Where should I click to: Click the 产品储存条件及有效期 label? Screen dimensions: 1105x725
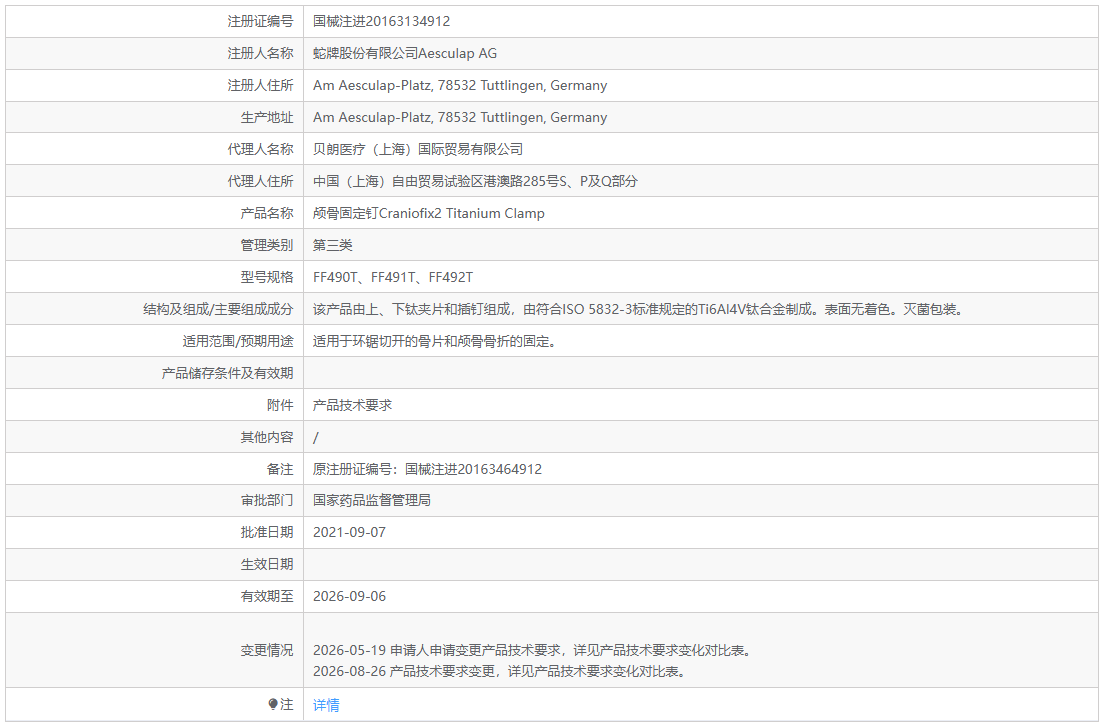tap(227, 373)
